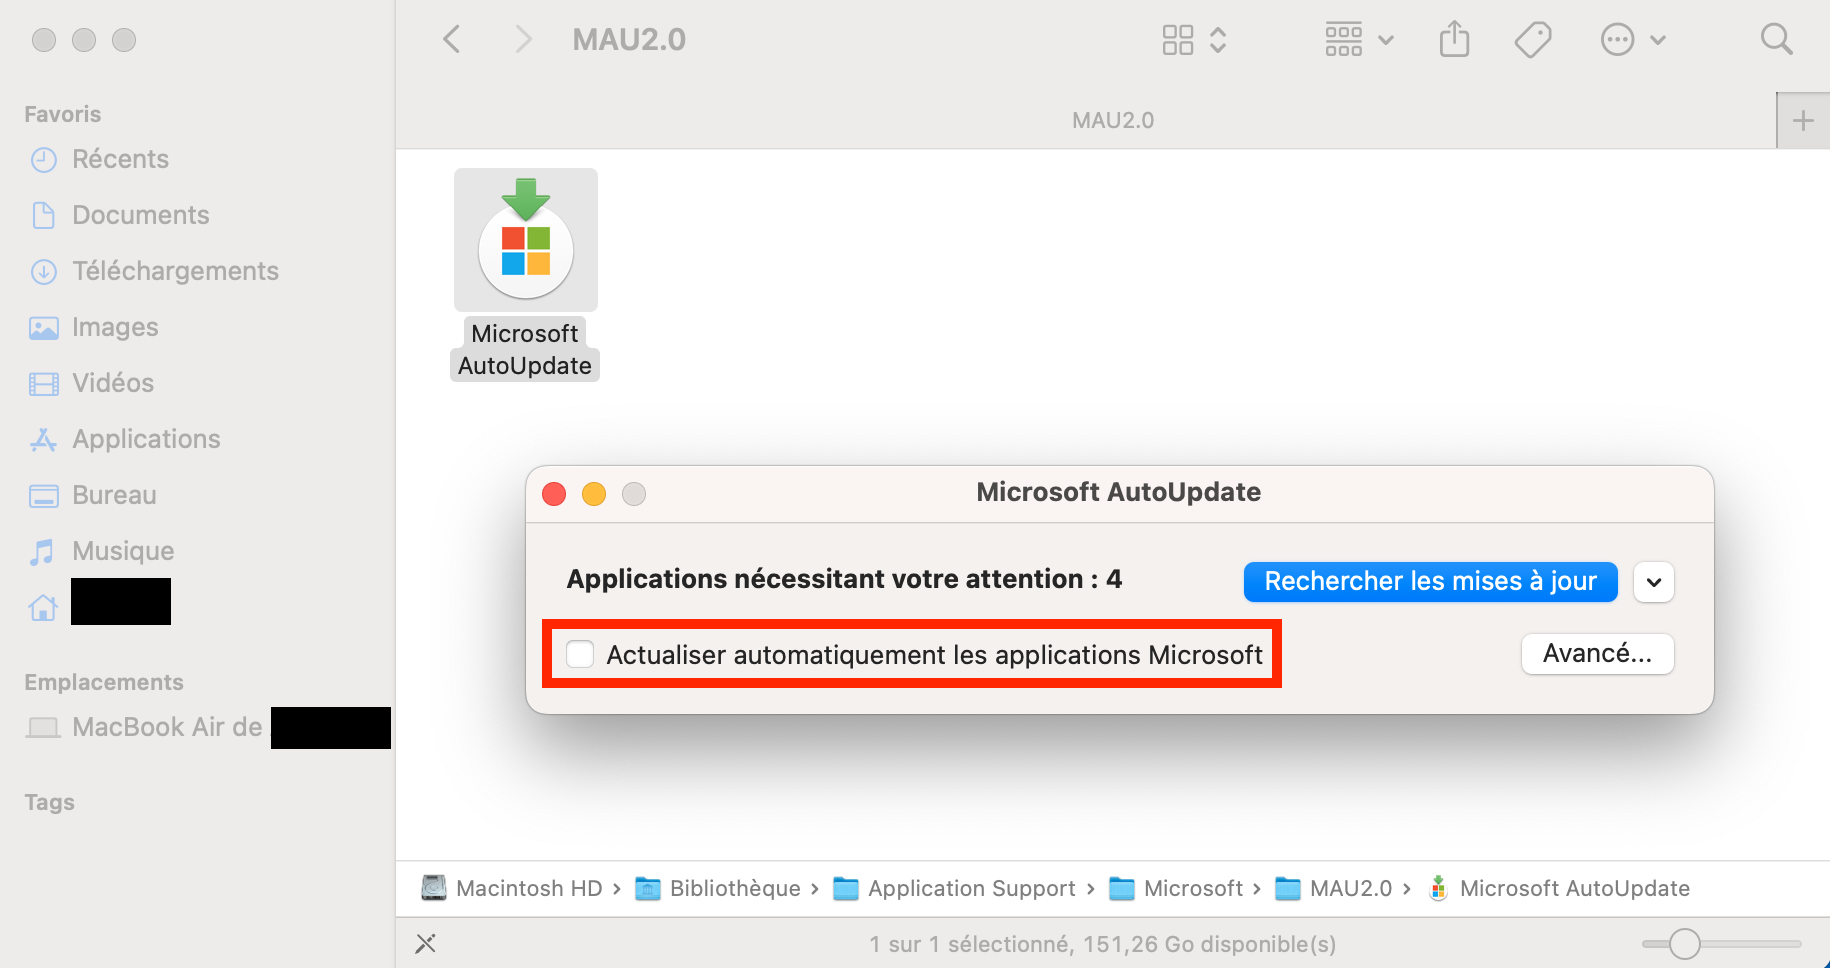Select the Musique sidebar entry
This screenshot has width=1830, height=968.
(x=122, y=550)
